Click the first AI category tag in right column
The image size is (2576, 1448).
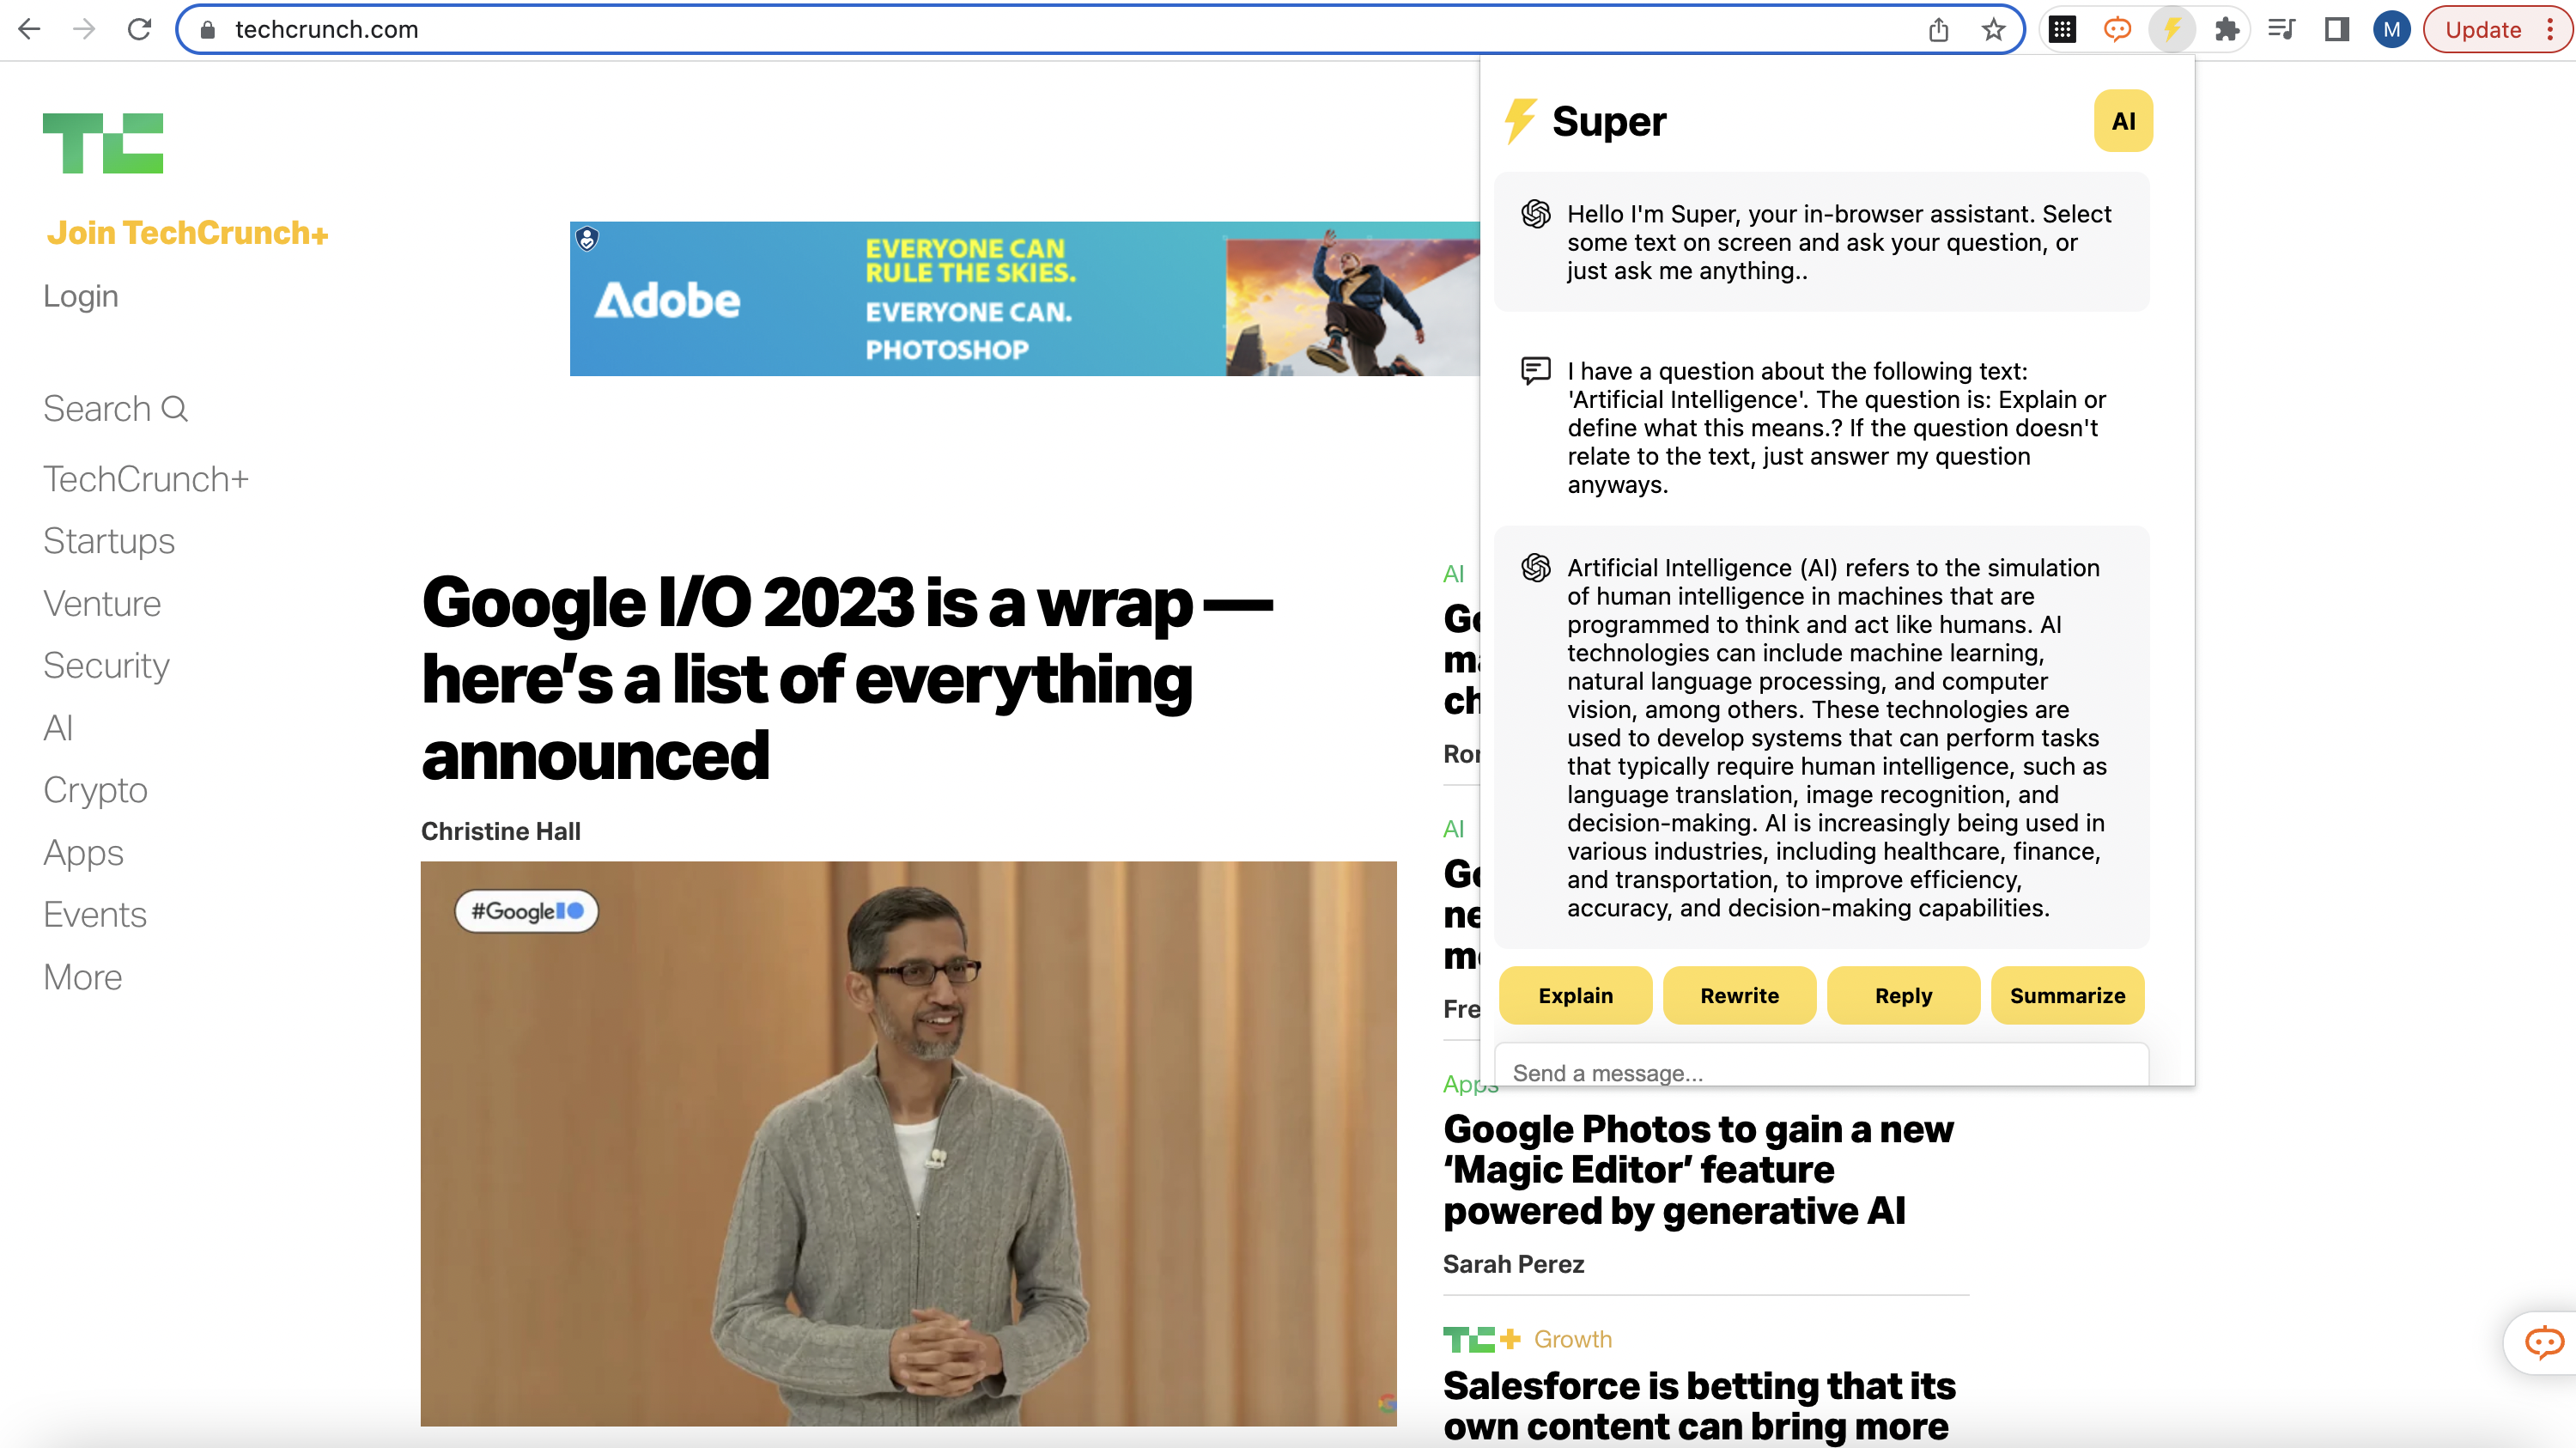1453,574
